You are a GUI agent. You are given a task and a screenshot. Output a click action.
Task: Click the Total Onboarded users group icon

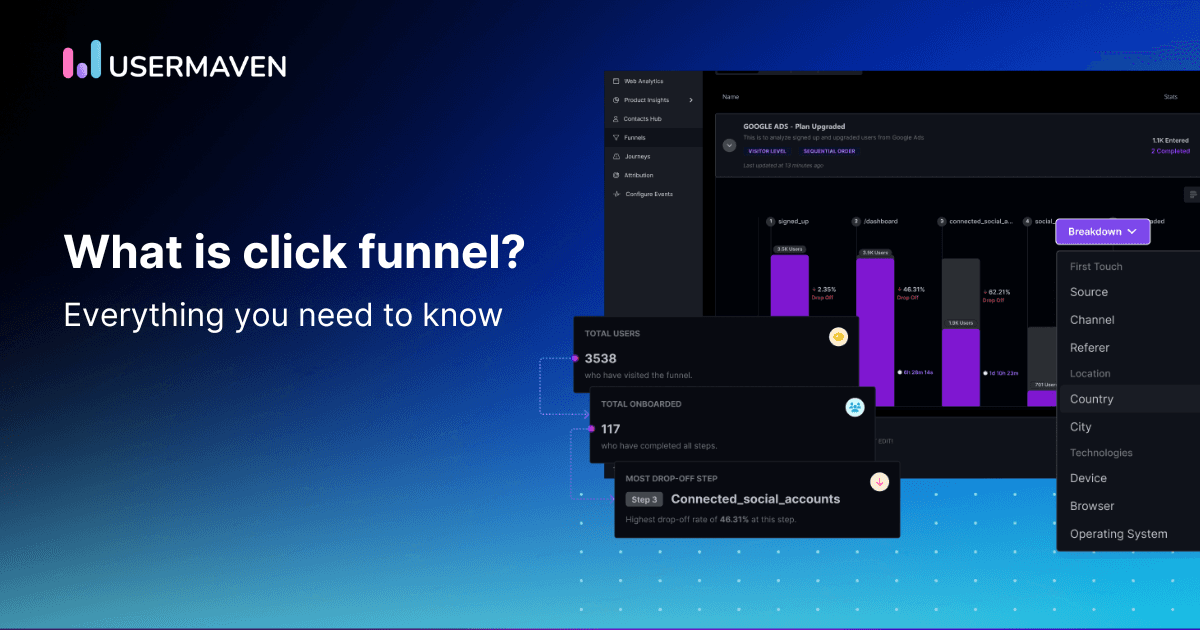pyautogui.click(x=855, y=407)
